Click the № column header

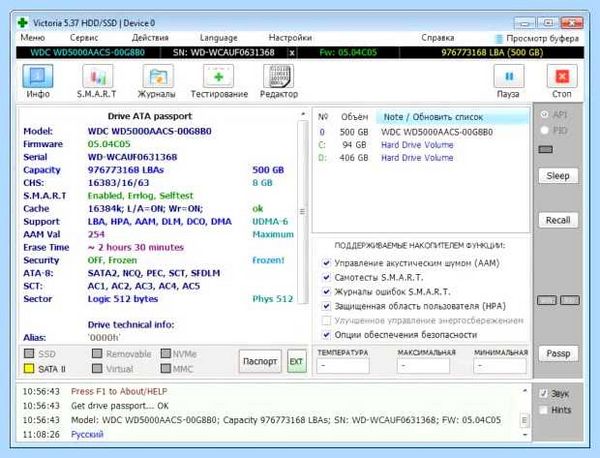[x=323, y=117]
